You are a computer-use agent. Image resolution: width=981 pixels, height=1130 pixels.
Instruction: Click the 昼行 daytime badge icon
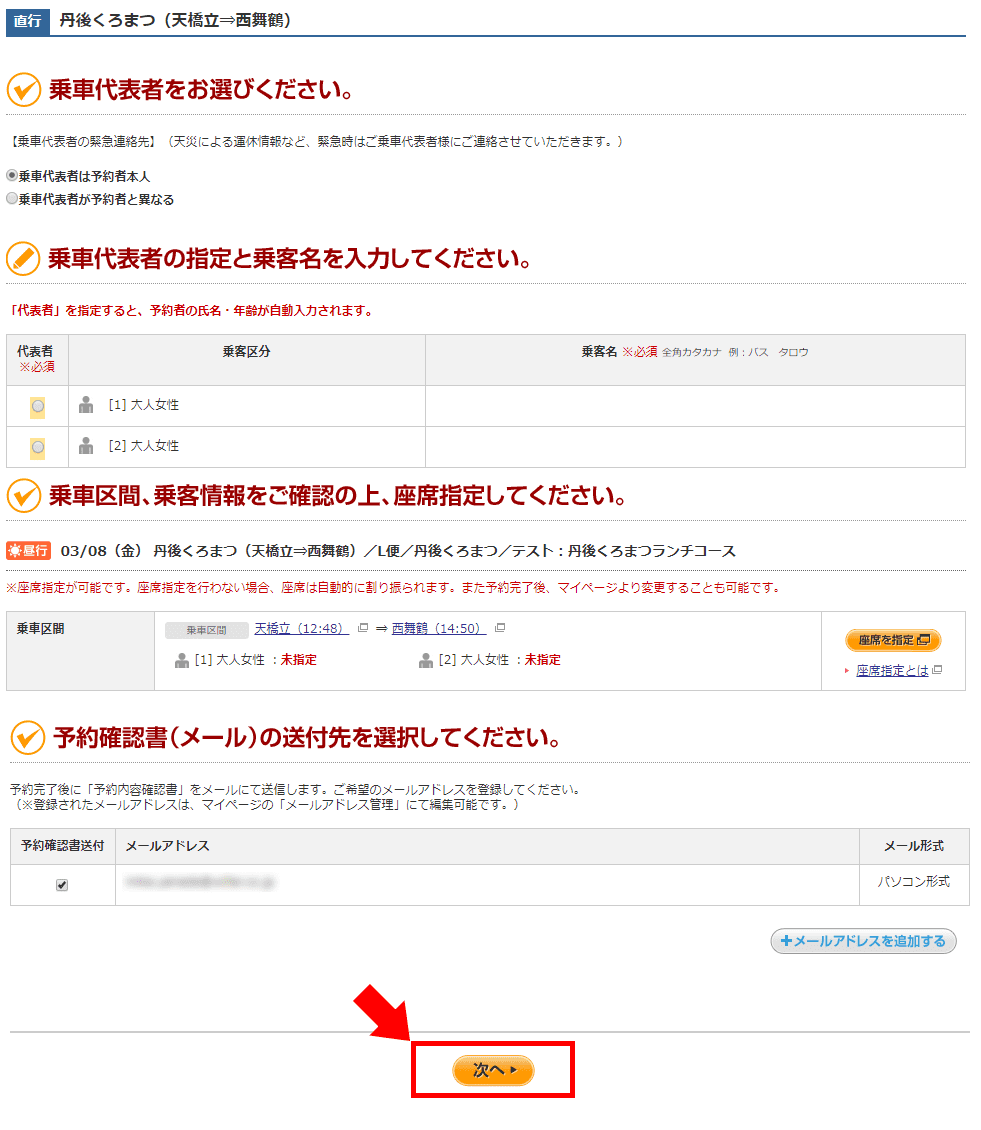coord(28,551)
